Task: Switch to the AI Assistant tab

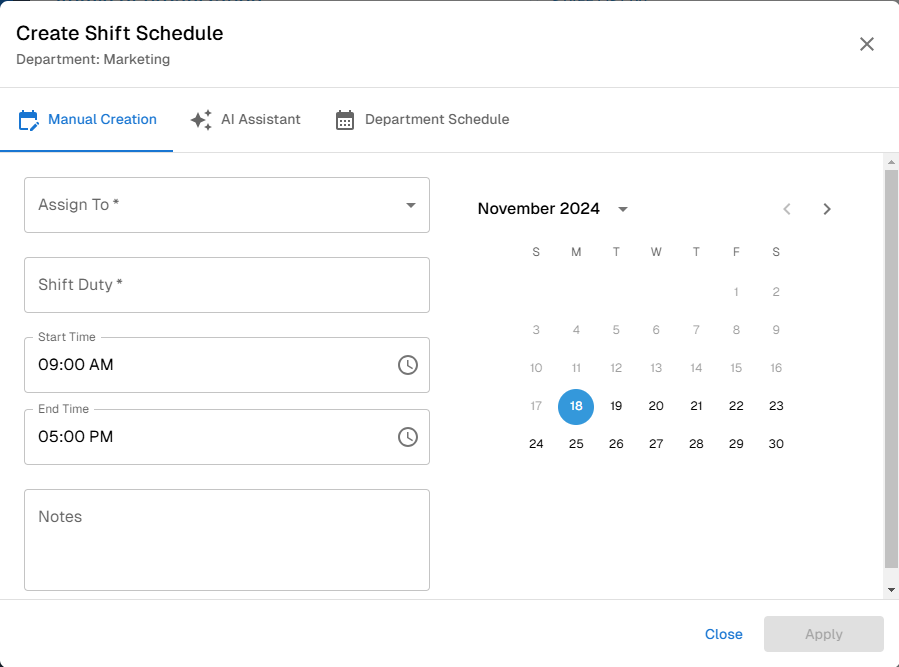Action: [246, 119]
